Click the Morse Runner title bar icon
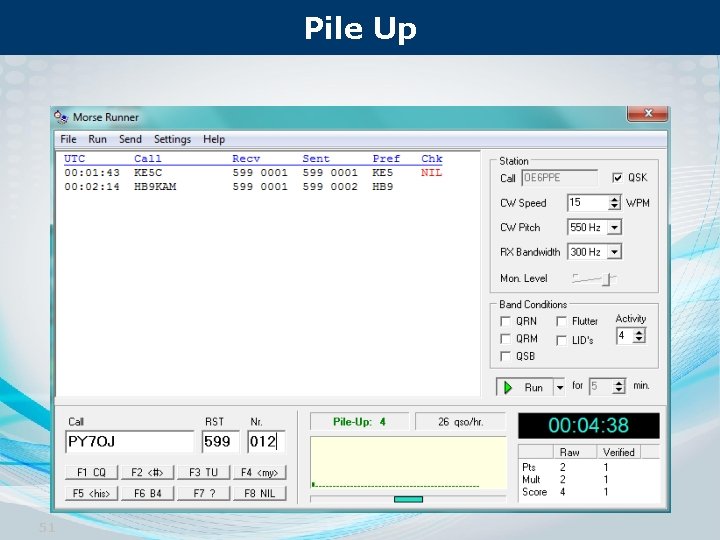The width and height of the screenshot is (720, 540). (x=61, y=117)
